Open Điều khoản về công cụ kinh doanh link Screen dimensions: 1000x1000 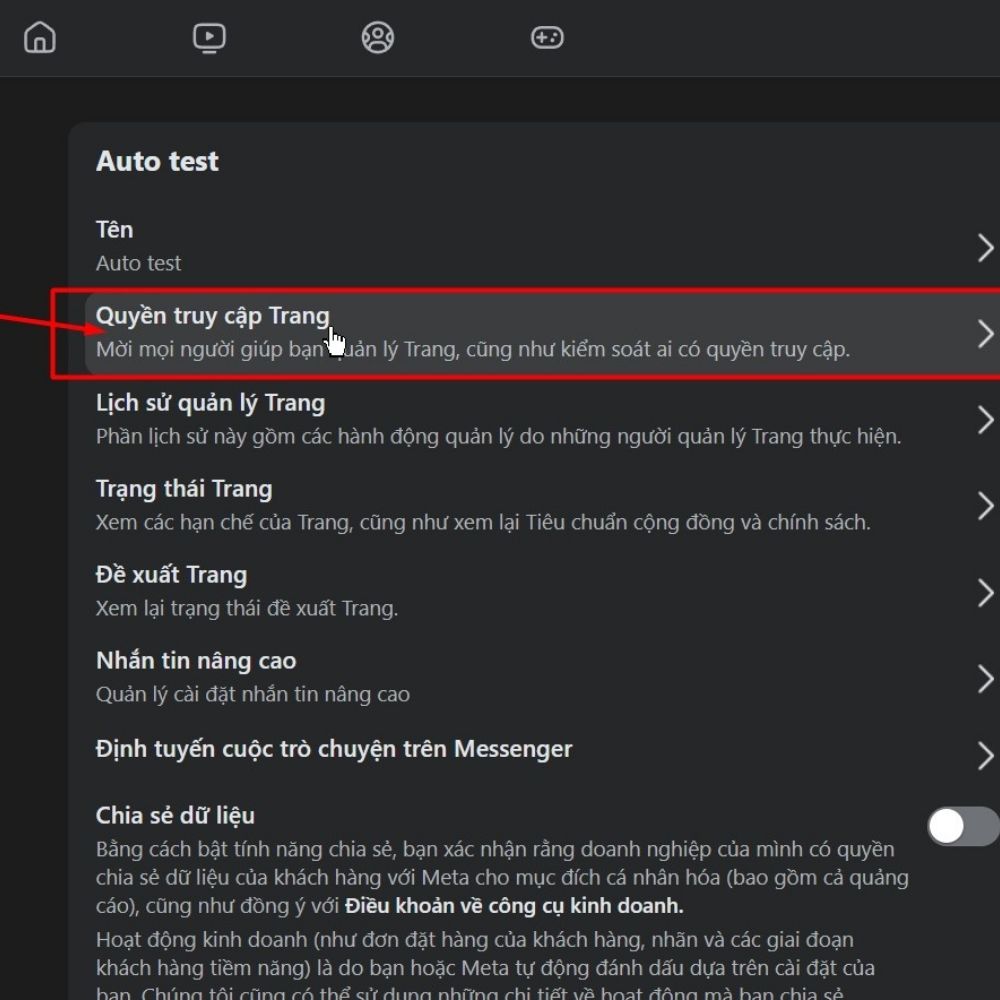[514, 907]
